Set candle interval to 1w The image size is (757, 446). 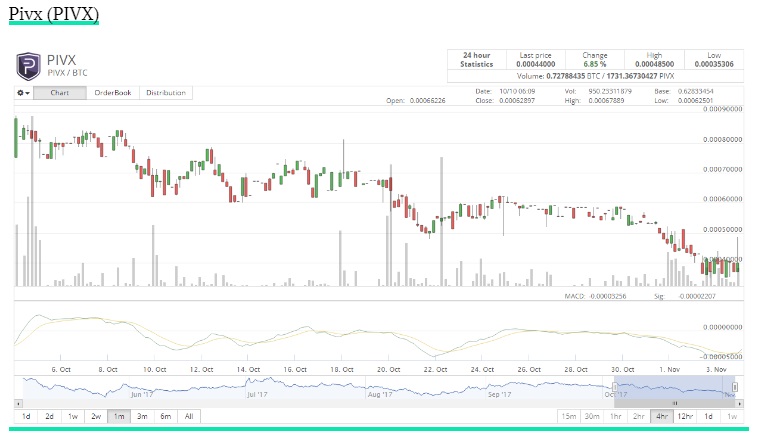click(x=732, y=416)
